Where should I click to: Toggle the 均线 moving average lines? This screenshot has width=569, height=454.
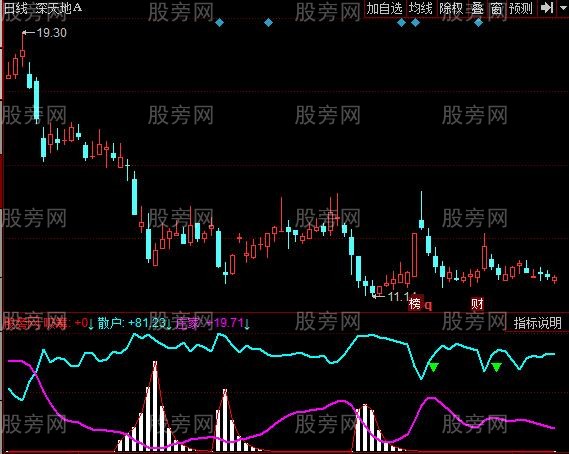421,9
